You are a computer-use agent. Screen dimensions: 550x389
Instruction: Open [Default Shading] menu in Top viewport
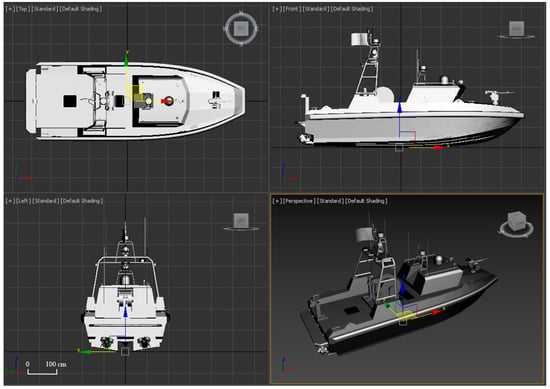click(81, 9)
